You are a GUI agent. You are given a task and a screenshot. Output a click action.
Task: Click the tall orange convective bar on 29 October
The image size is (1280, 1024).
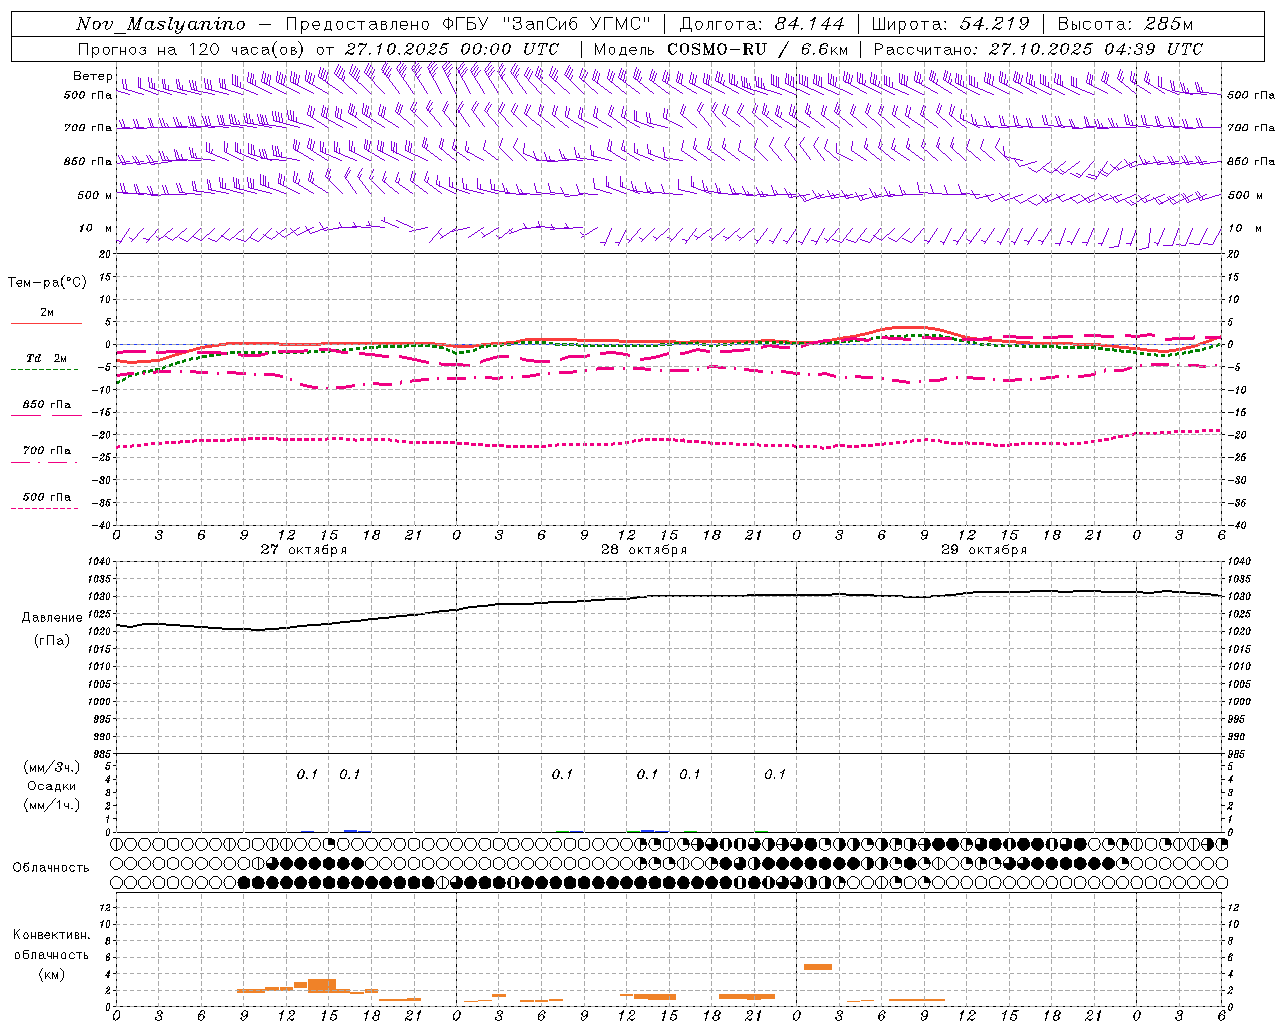[x=818, y=967]
